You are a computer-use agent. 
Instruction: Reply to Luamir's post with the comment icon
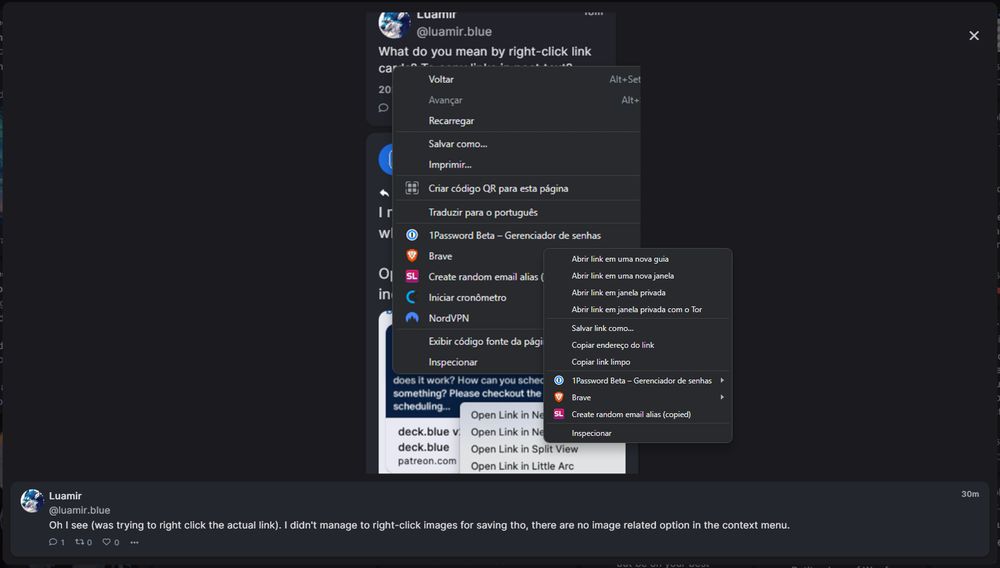[53, 542]
